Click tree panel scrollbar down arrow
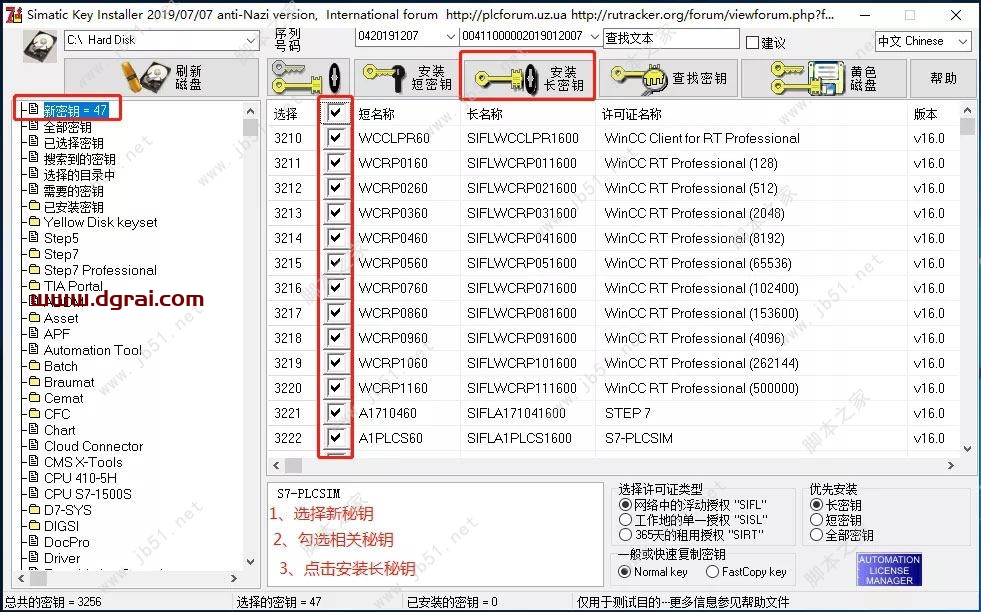The width and height of the screenshot is (981, 612). click(x=250, y=561)
